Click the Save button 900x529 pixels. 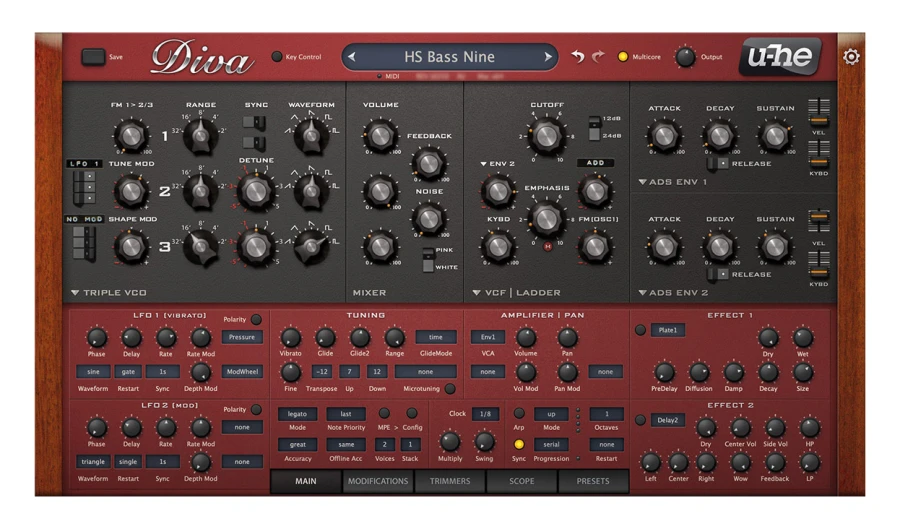[x=93, y=57]
